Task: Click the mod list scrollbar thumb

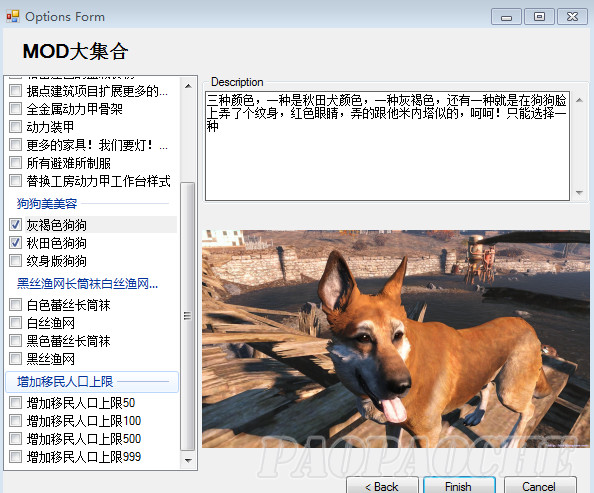Action: [x=188, y=316]
